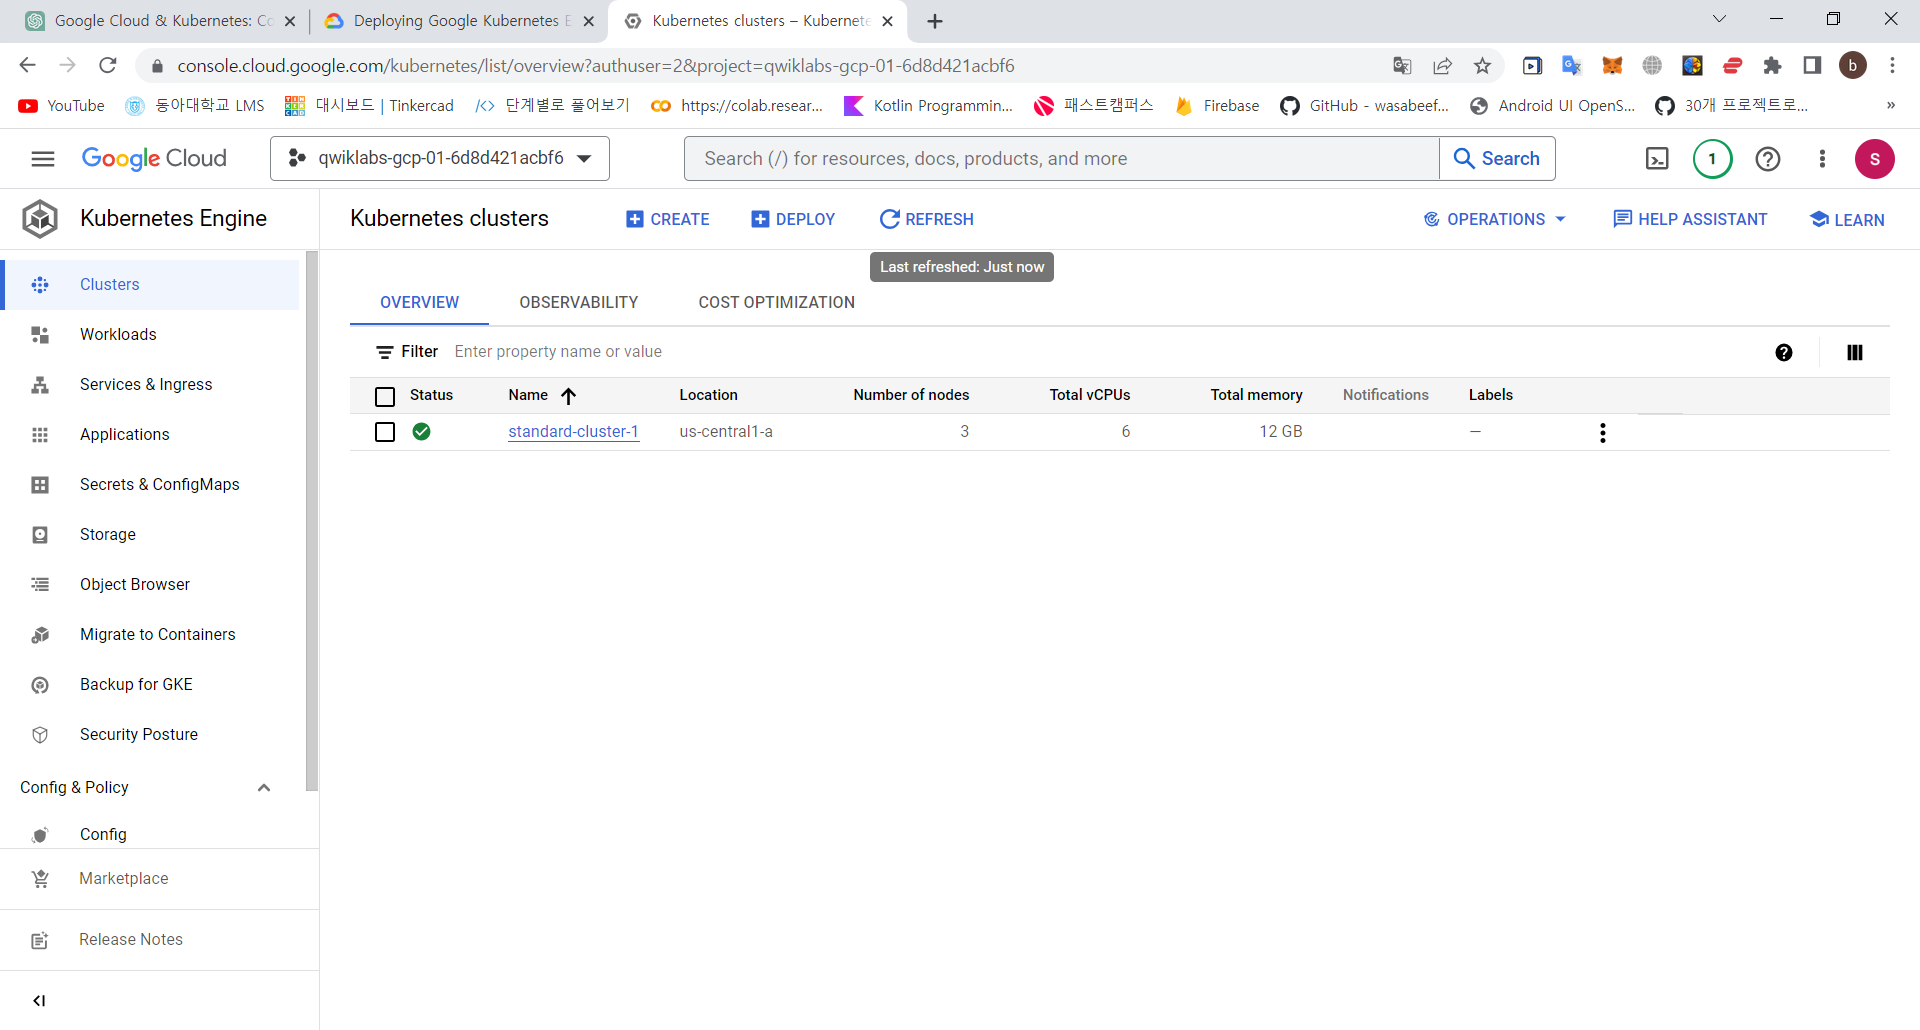
Task: Click the Release Notes icon
Action: coord(40,940)
